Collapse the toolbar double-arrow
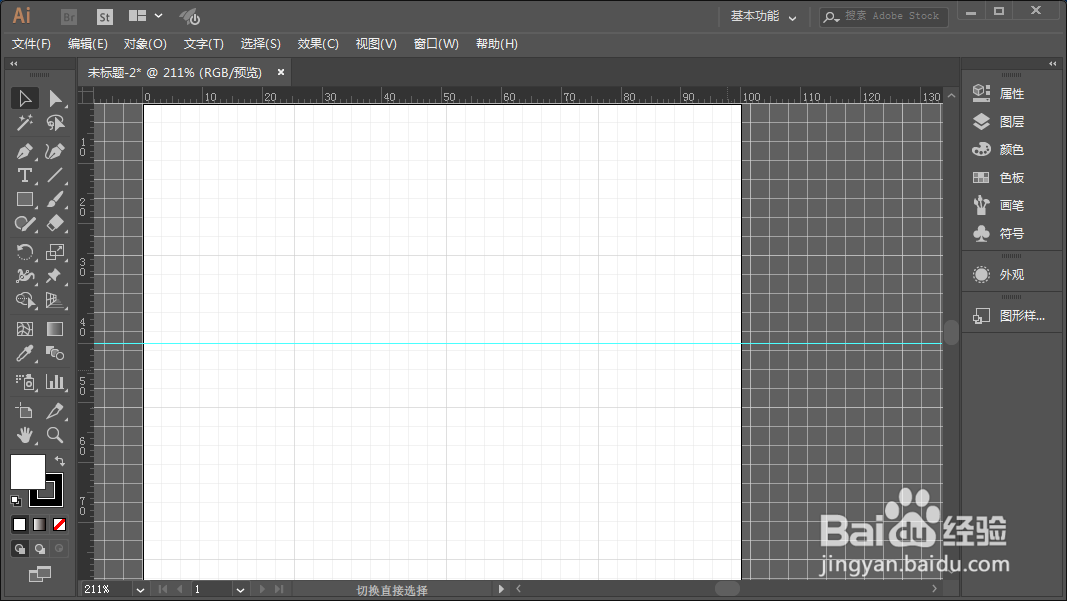1067x601 pixels. pyautogui.click(x=13, y=63)
